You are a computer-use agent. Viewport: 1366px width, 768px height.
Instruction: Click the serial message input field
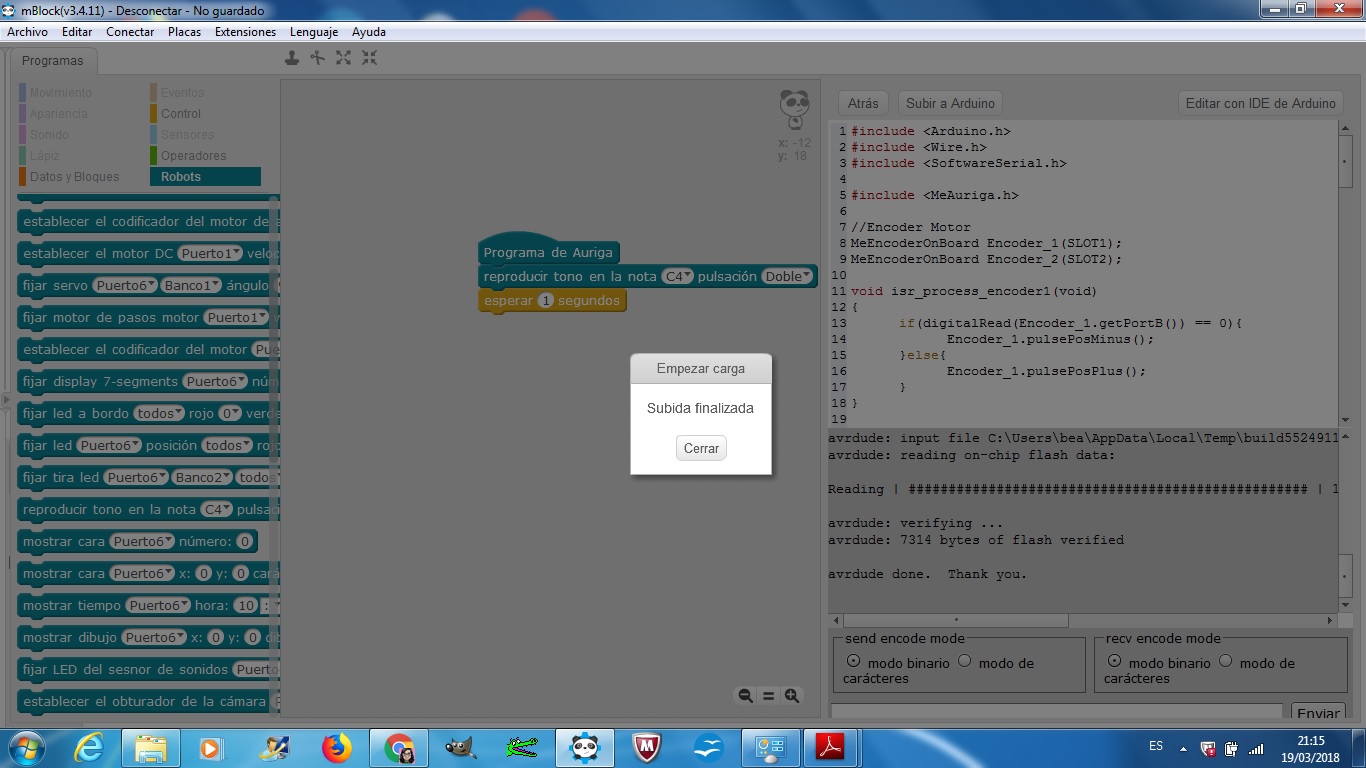coord(1056,711)
